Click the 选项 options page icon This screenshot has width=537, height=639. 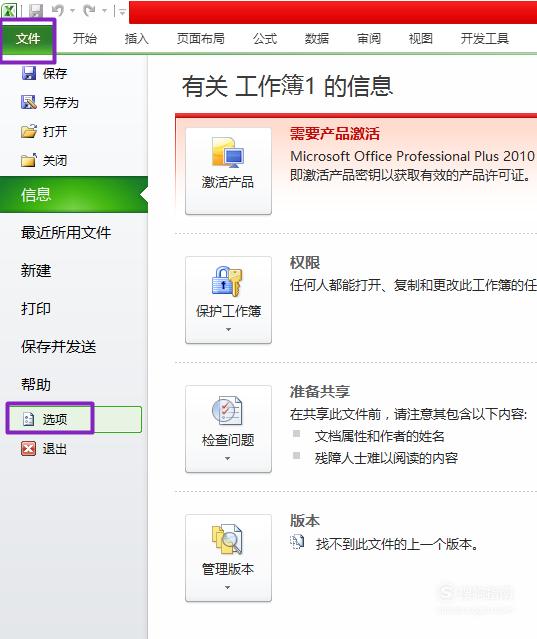click(x=29, y=419)
